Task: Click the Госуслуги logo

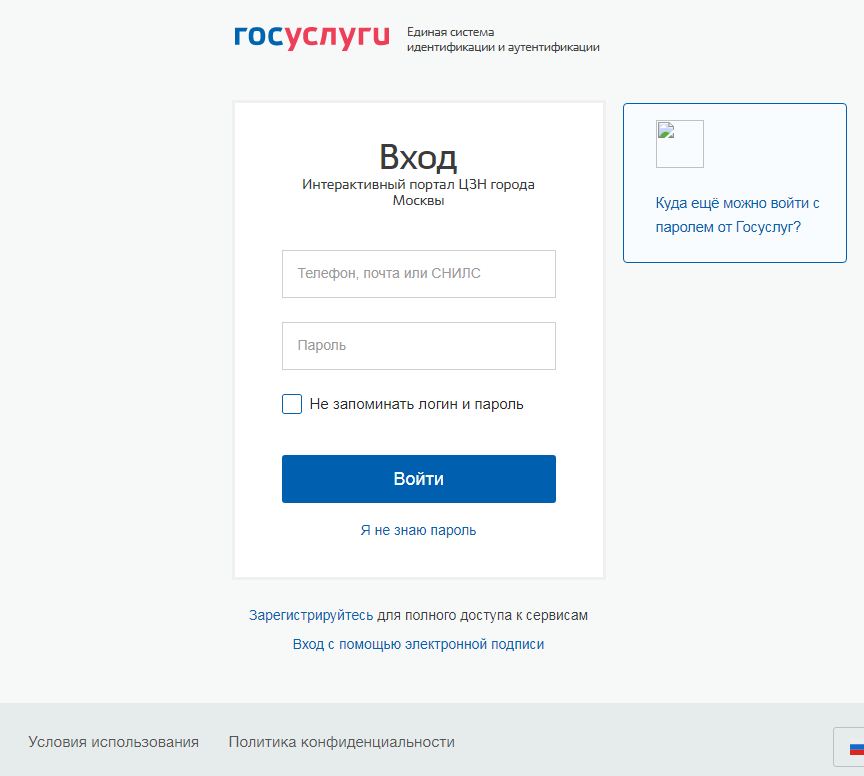Action: 312,37
